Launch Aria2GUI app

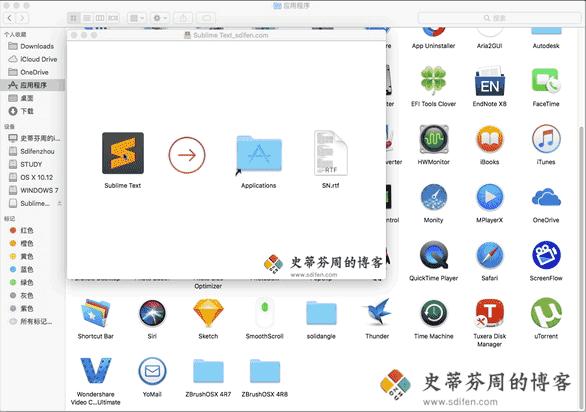[490, 32]
